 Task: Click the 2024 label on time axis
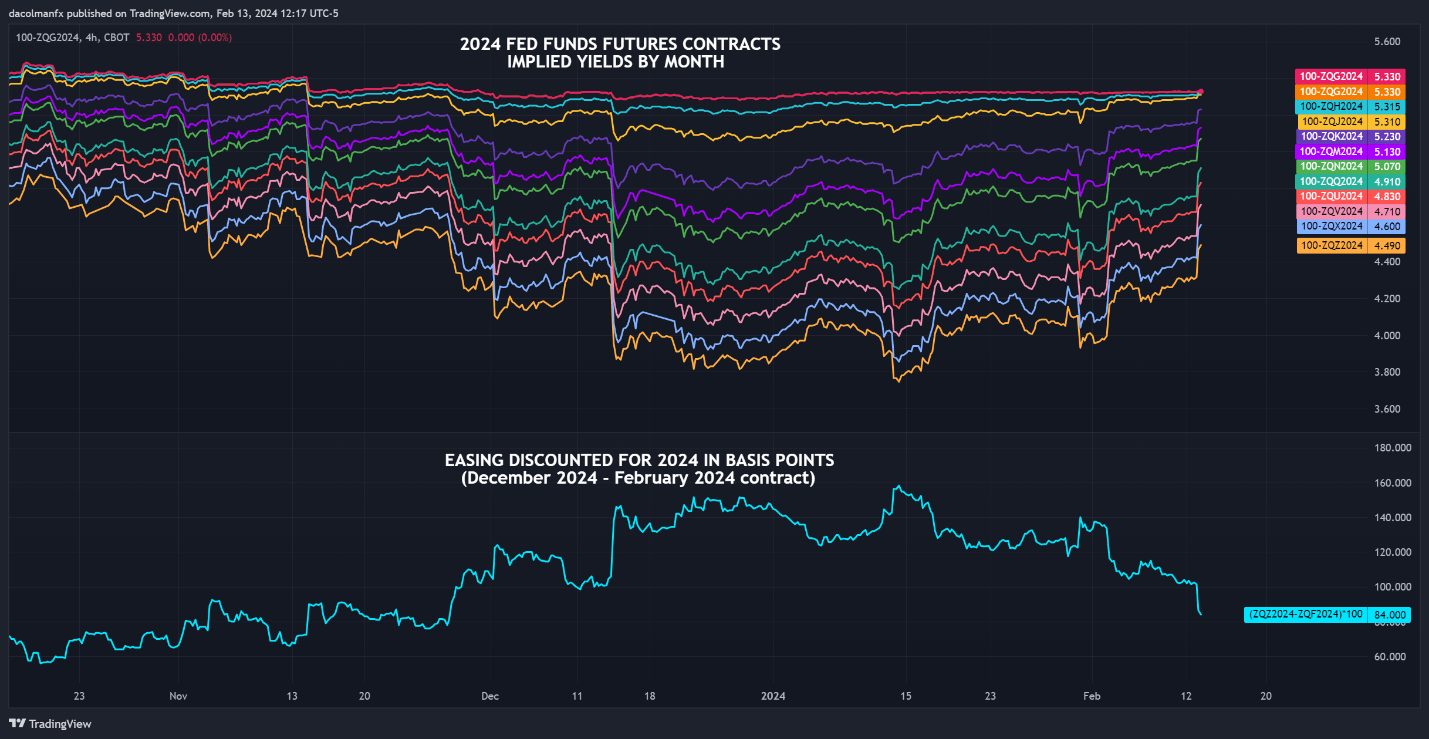(x=773, y=695)
